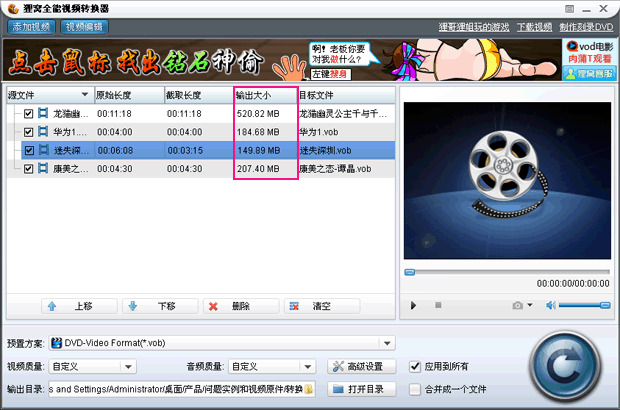Mute the preview speaker icon
The image size is (620, 410).
[x=549, y=305]
